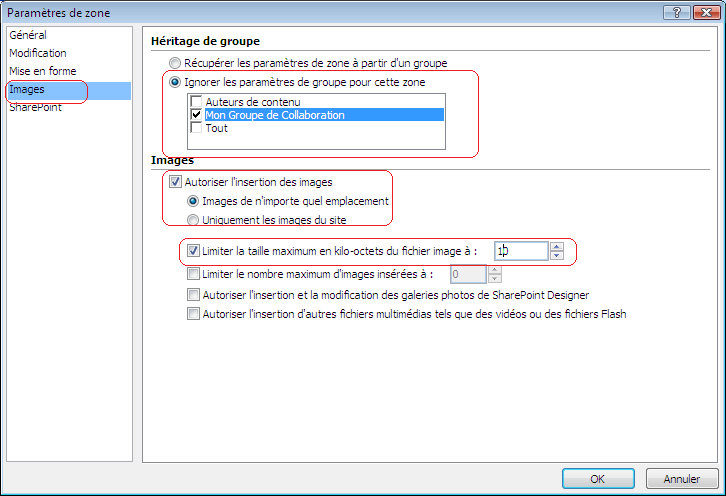Open the Modification settings page

coord(38,53)
